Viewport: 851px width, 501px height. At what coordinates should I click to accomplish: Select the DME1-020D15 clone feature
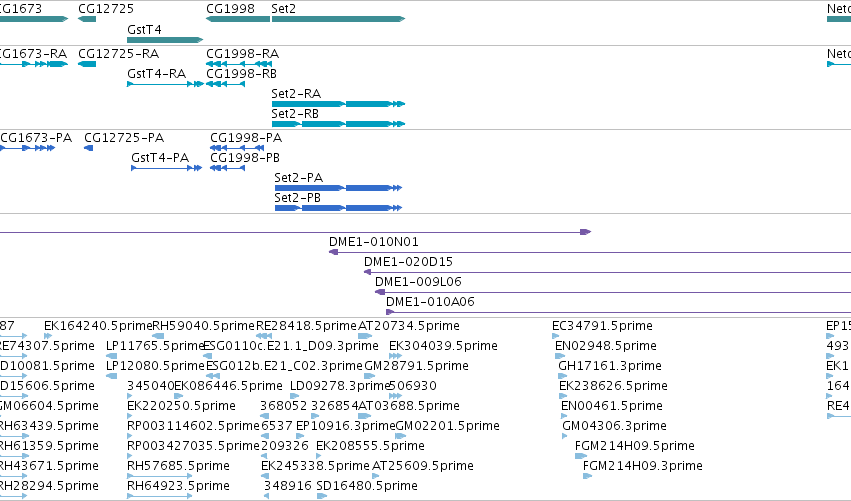[x=607, y=272]
